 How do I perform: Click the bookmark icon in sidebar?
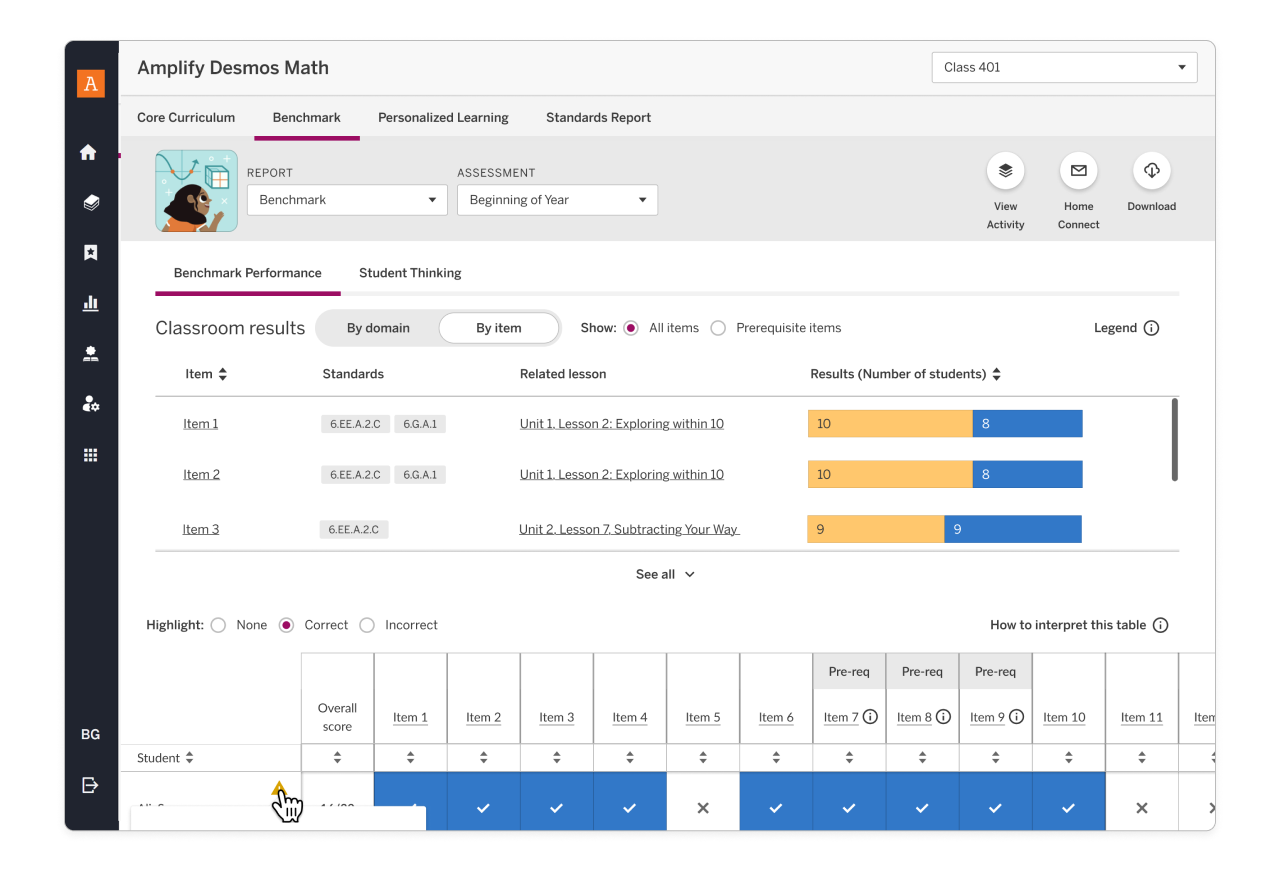click(90, 253)
